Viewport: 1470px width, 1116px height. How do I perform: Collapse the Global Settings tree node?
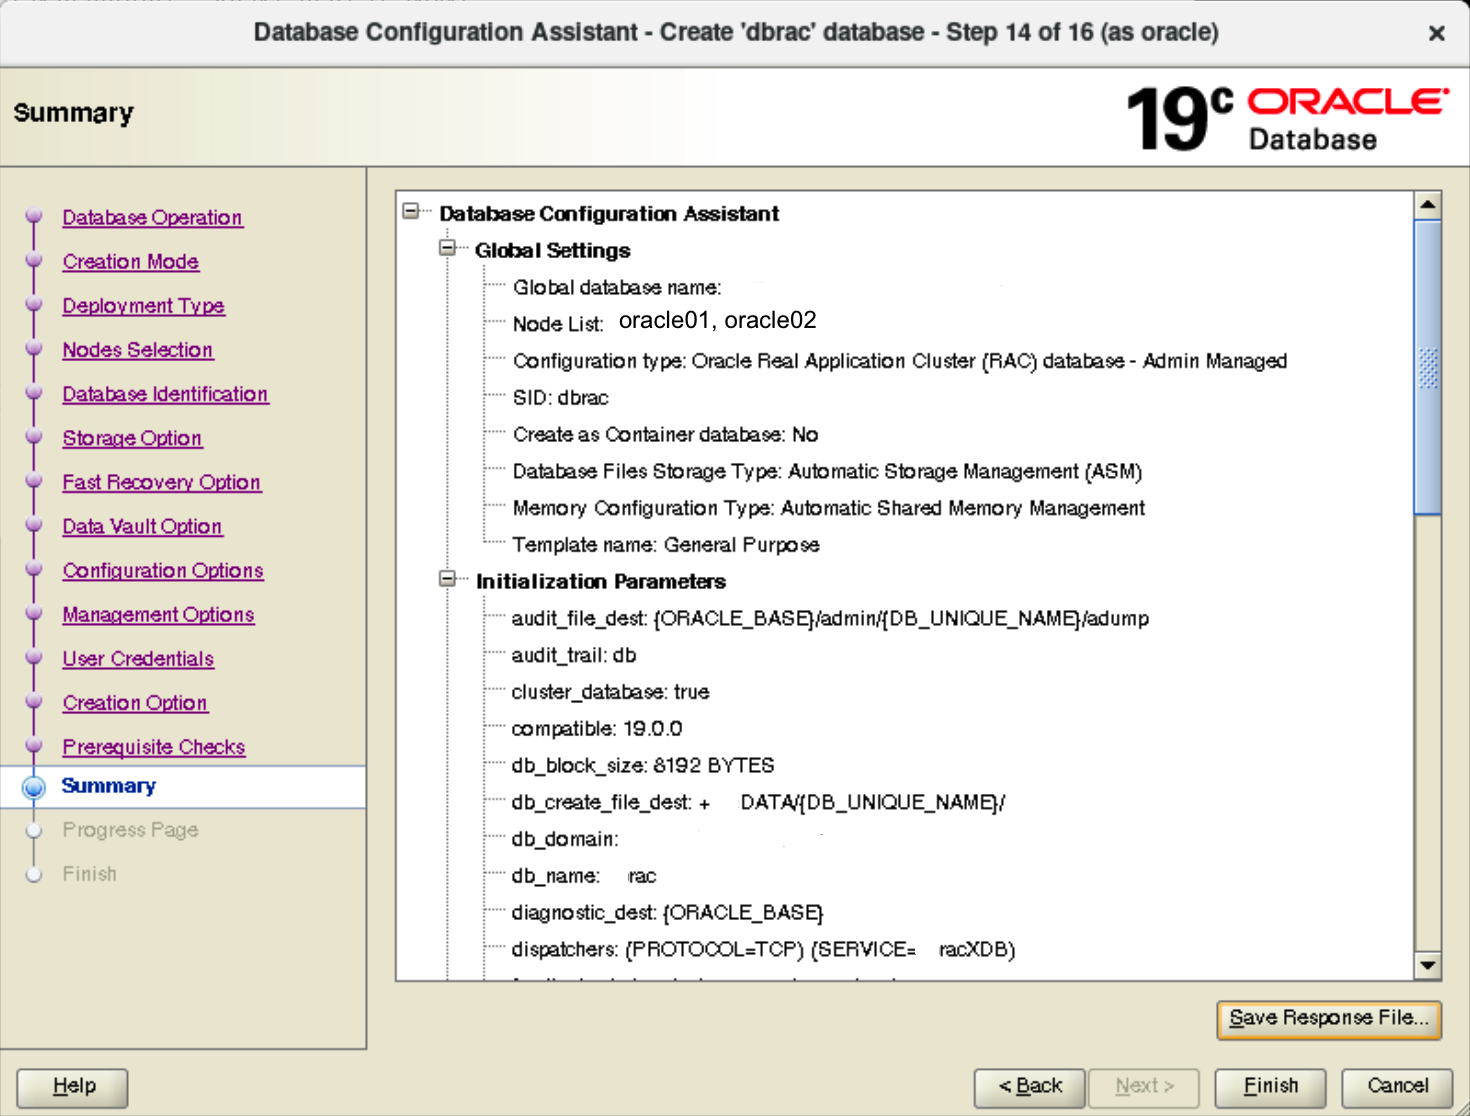[447, 248]
